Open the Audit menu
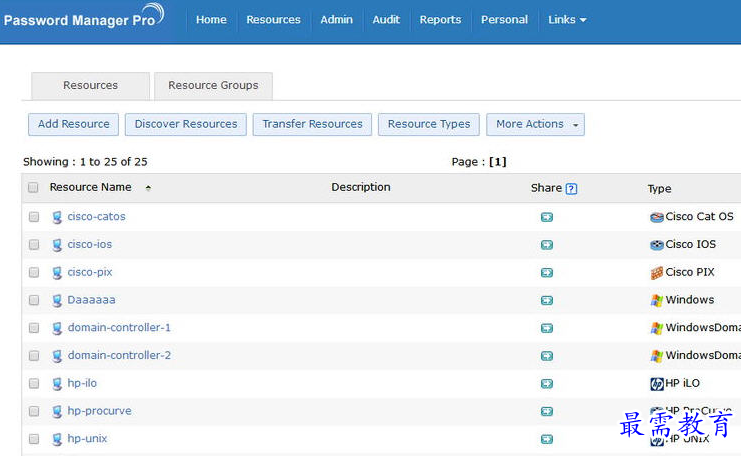 coord(386,20)
